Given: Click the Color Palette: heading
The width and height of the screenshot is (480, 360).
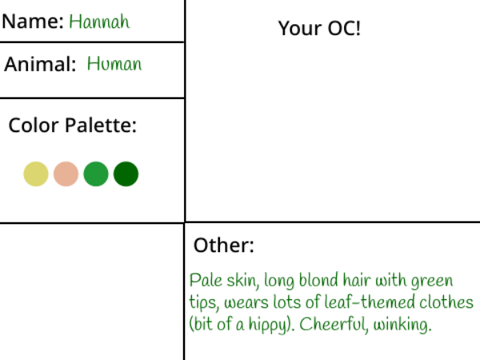Looking at the screenshot, I should (x=73, y=125).
